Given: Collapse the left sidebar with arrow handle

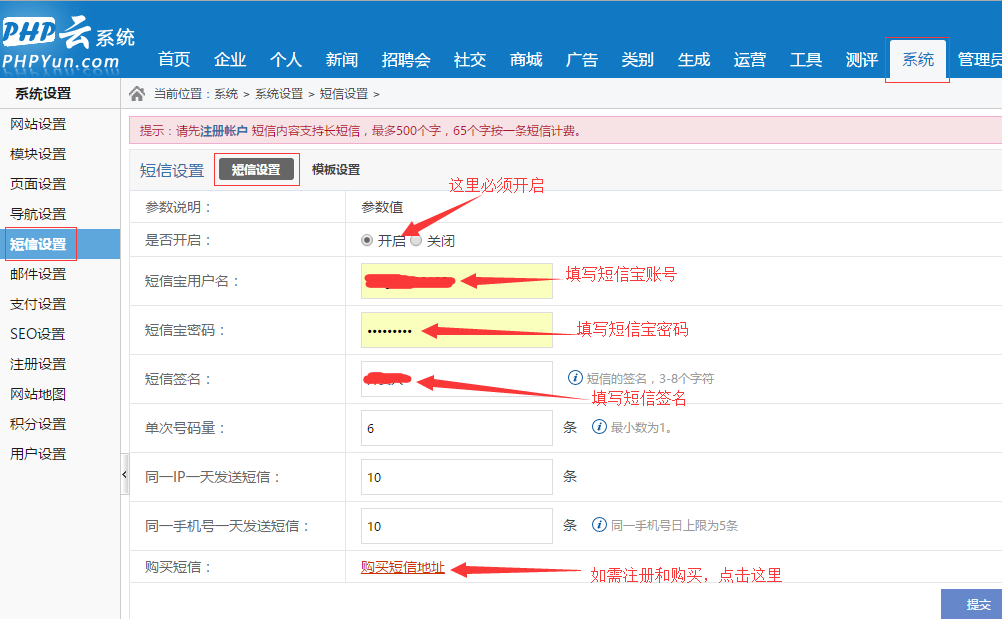Looking at the screenshot, I should tap(124, 474).
